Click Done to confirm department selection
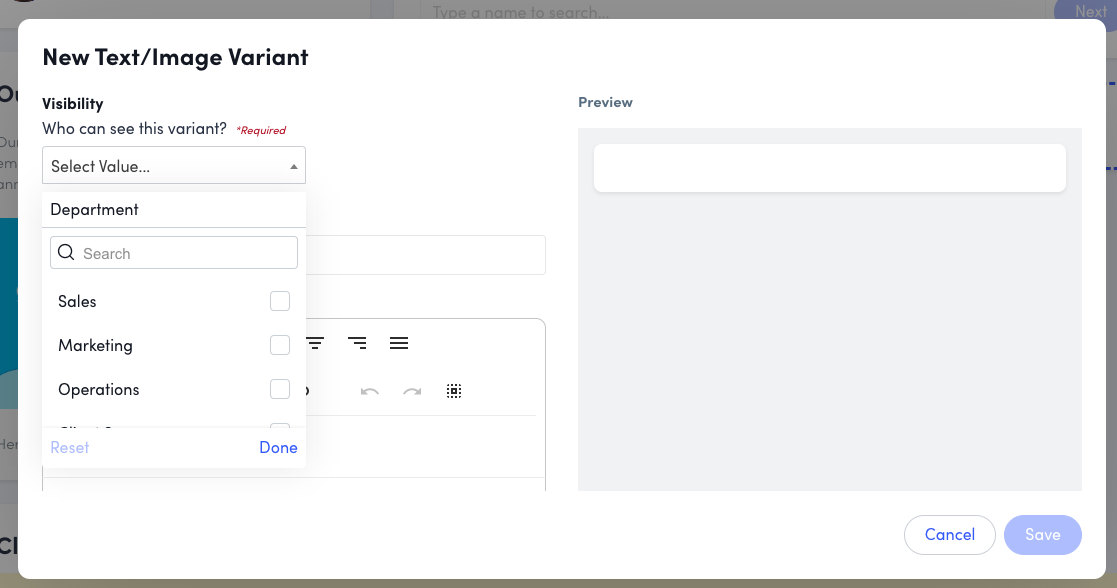 pyautogui.click(x=278, y=447)
